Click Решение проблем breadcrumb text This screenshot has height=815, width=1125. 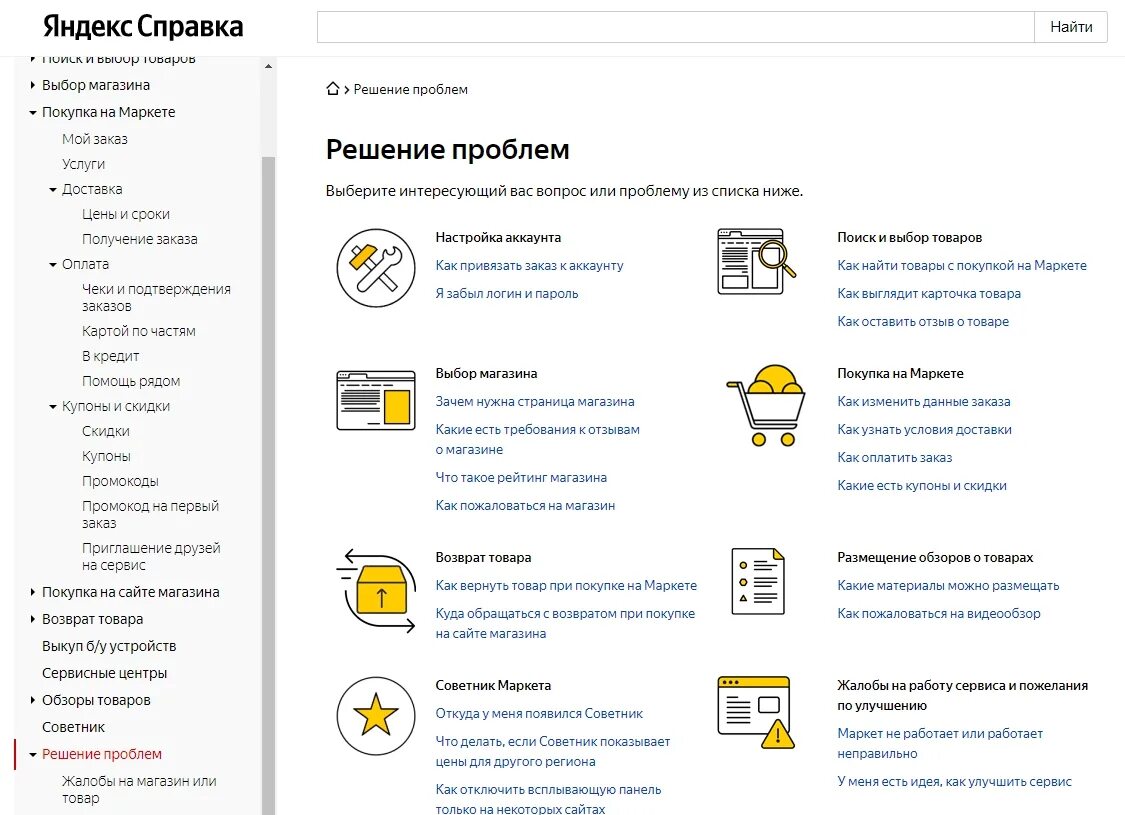pos(410,89)
